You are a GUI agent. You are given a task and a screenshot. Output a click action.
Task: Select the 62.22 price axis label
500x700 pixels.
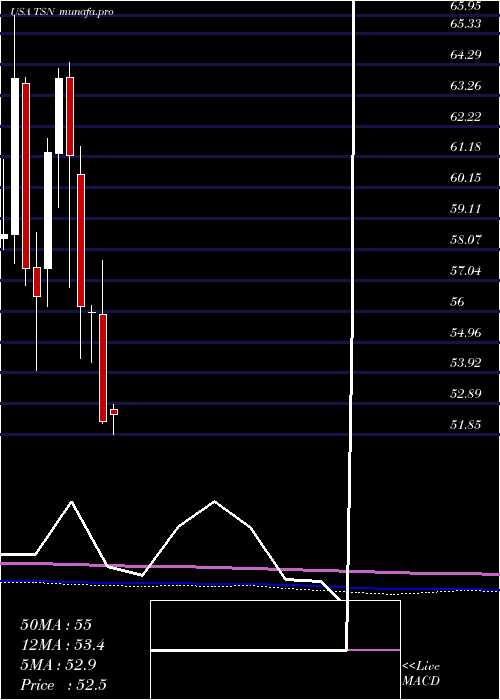pyautogui.click(x=467, y=117)
